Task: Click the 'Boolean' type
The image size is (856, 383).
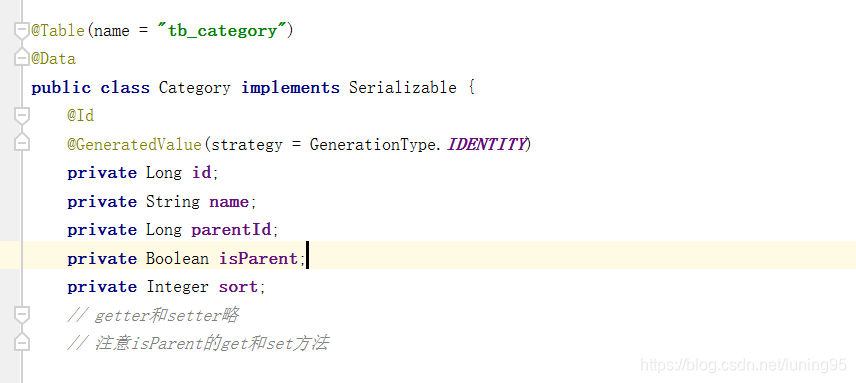Action: pos(177,258)
